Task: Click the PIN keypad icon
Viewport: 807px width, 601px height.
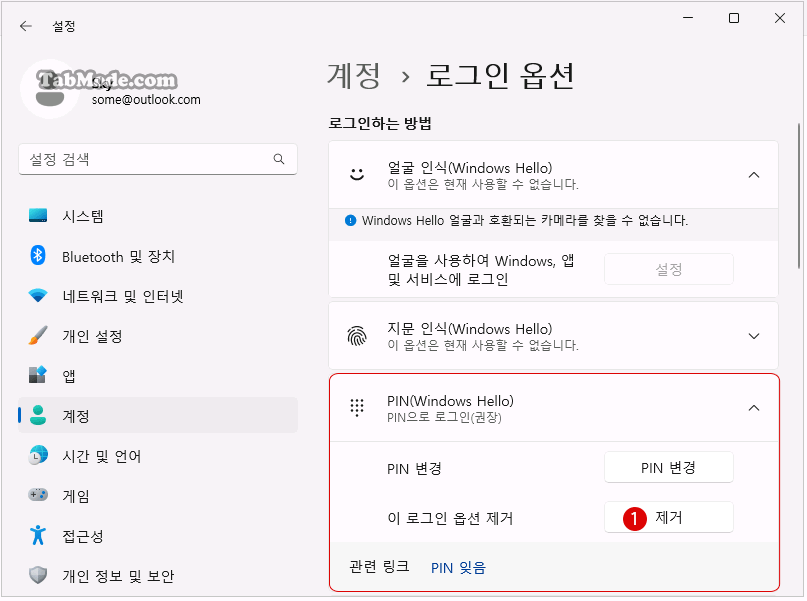Action: [x=357, y=408]
